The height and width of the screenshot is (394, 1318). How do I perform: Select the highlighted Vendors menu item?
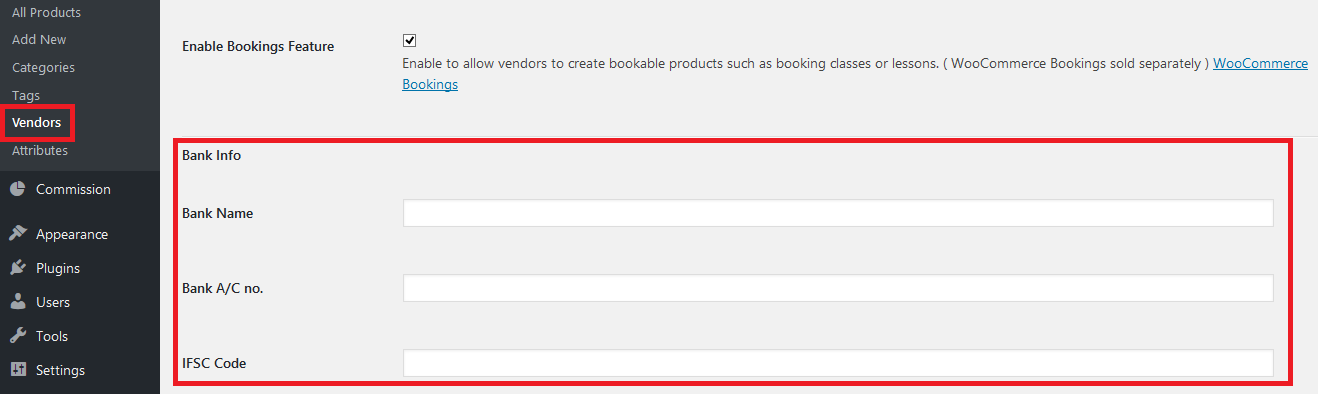pyautogui.click(x=36, y=123)
